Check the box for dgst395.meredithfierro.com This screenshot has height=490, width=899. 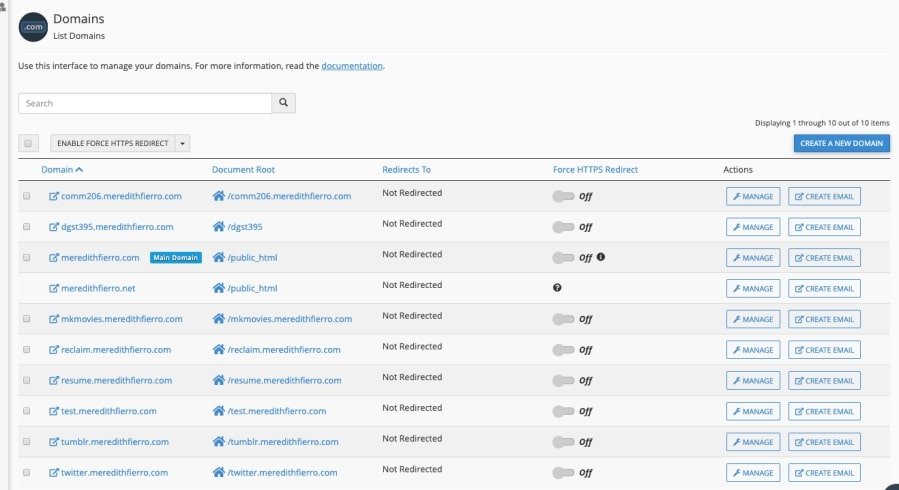tap(26, 226)
